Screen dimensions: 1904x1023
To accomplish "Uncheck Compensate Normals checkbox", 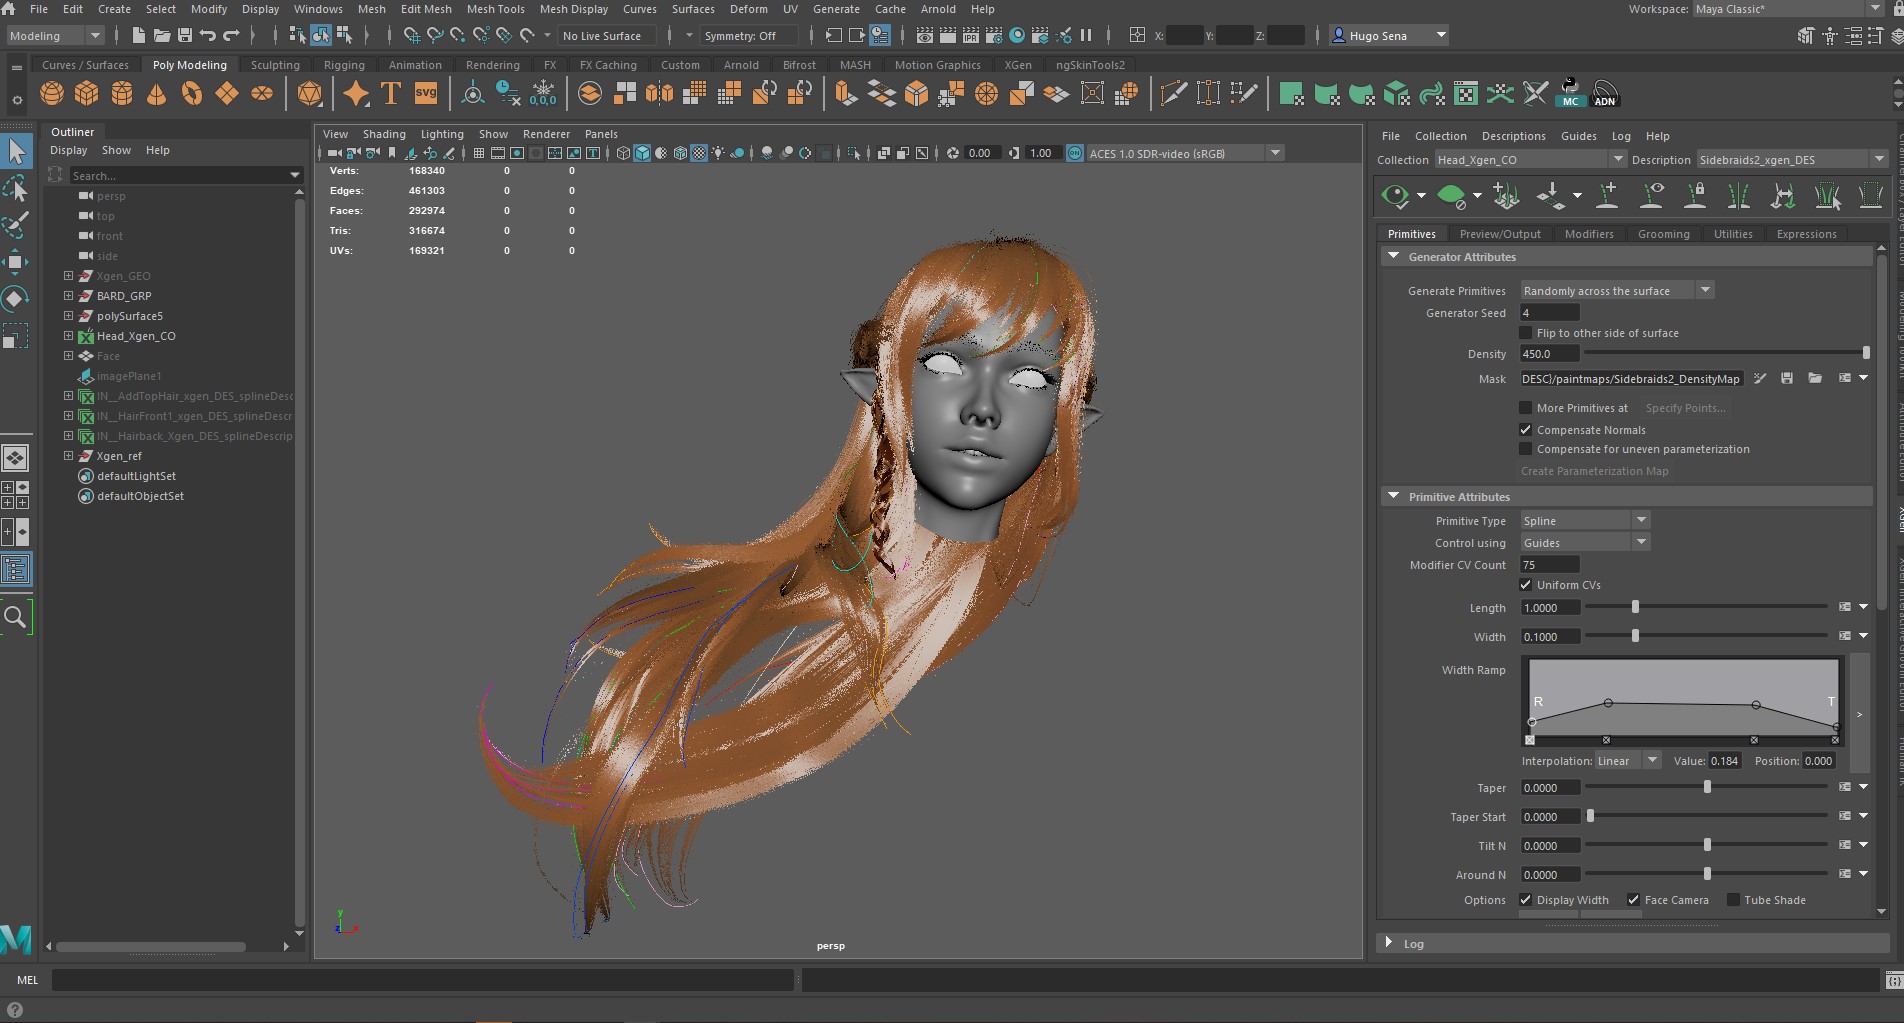I will pyautogui.click(x=1526, y=430).
